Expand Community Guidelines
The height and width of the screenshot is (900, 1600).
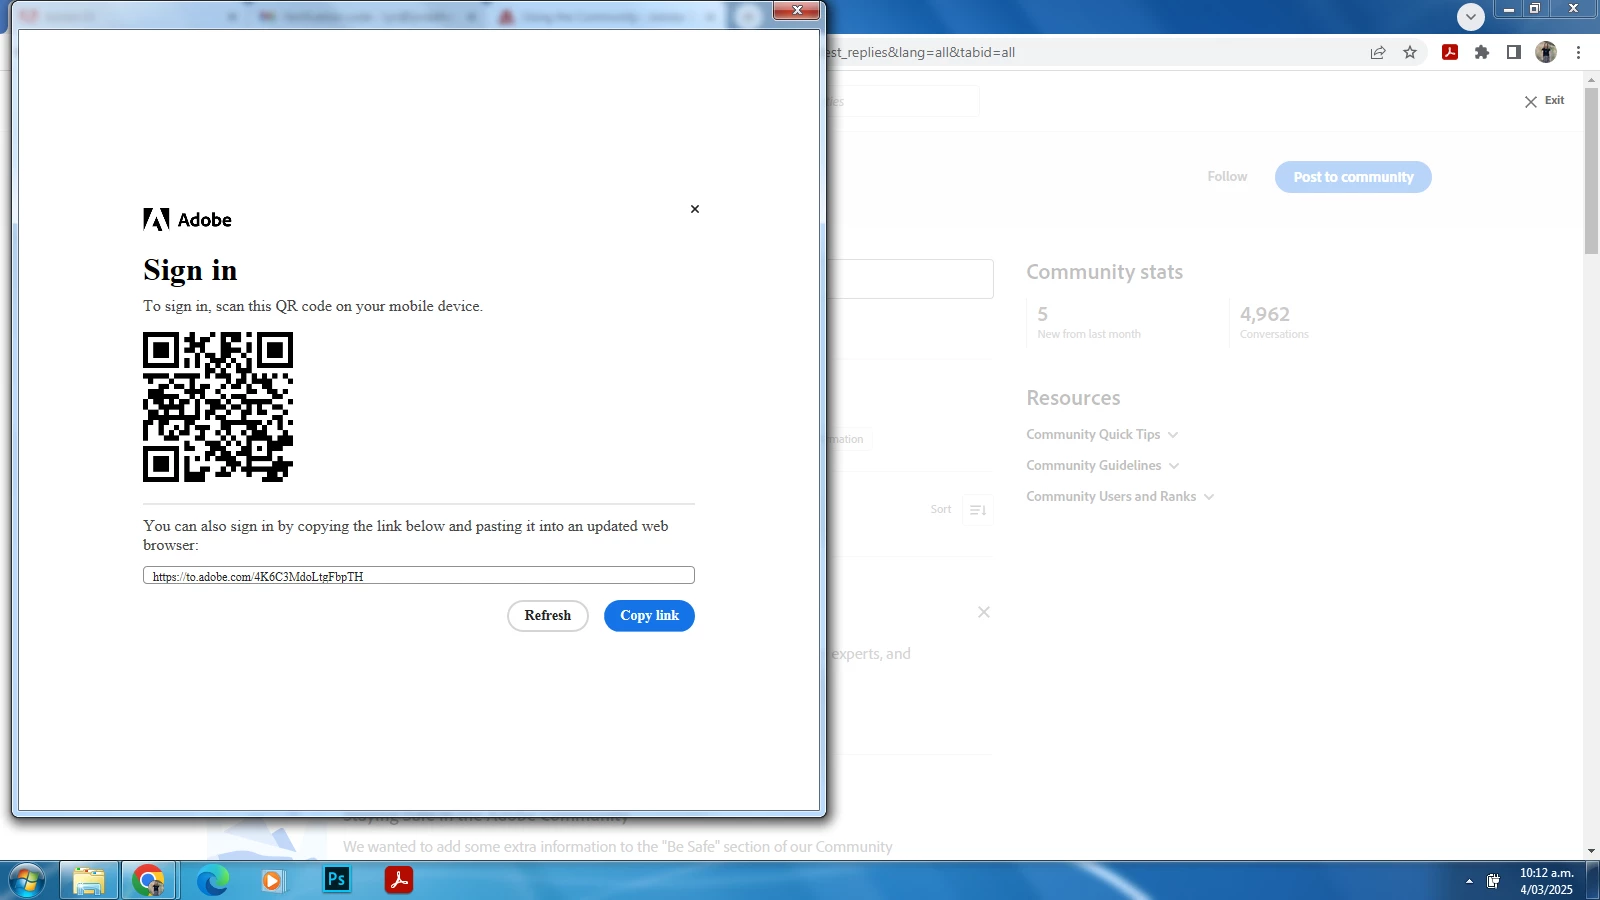1103,466
